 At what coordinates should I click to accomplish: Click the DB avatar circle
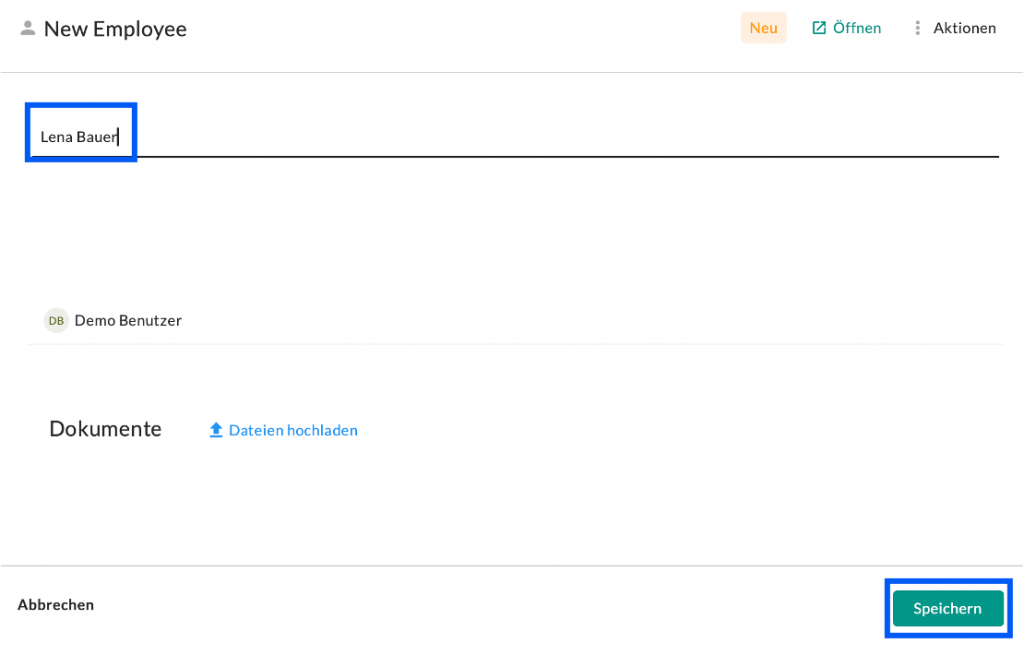(56, 321)
